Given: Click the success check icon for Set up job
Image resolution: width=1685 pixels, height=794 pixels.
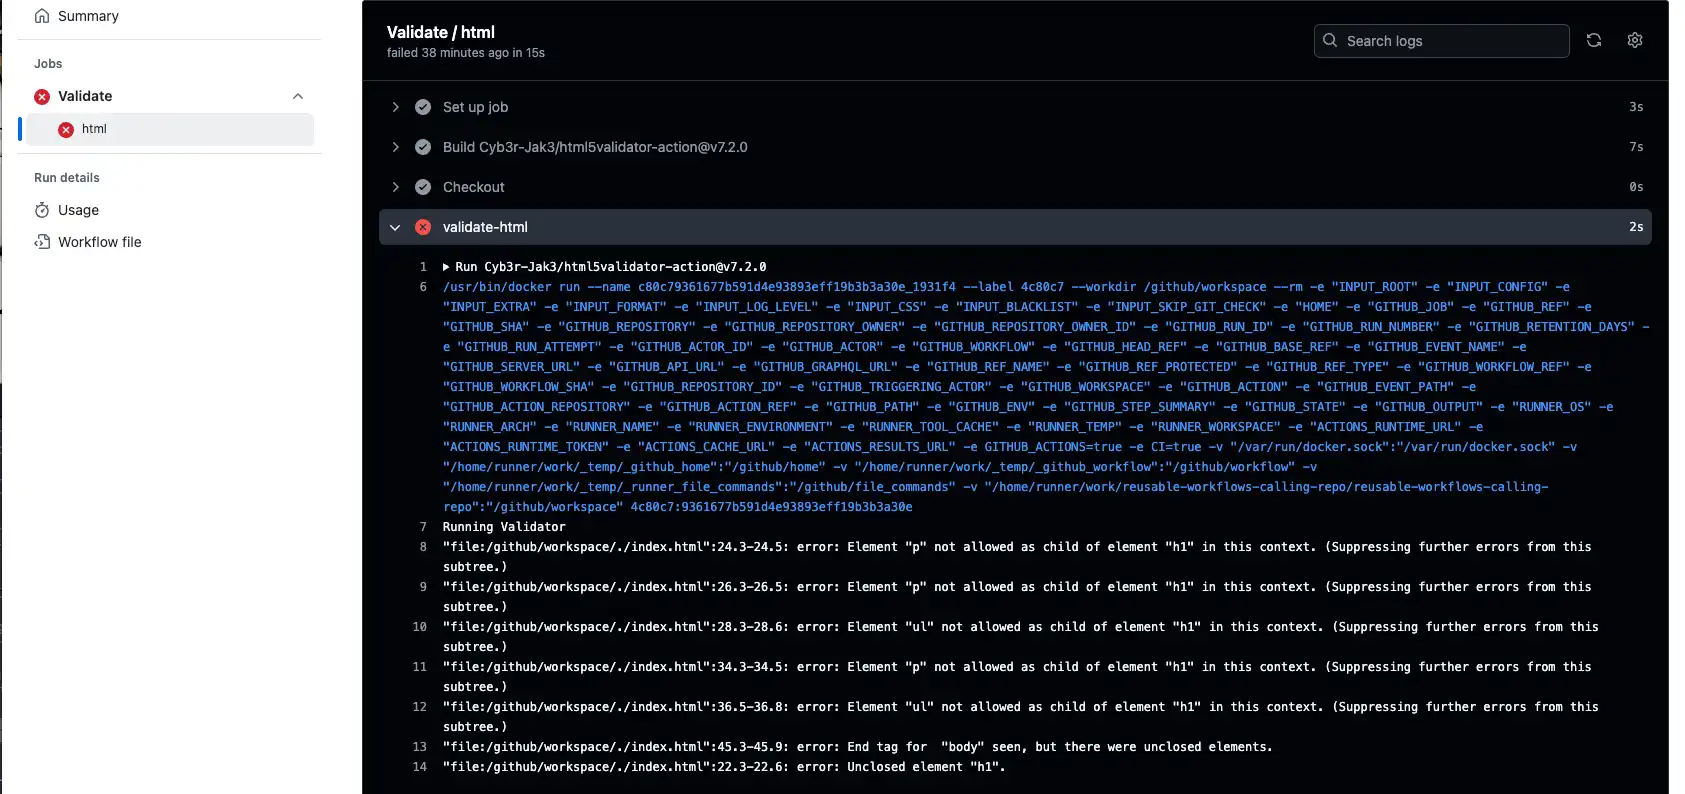Looking at the screenshot, I should (423, 107).
